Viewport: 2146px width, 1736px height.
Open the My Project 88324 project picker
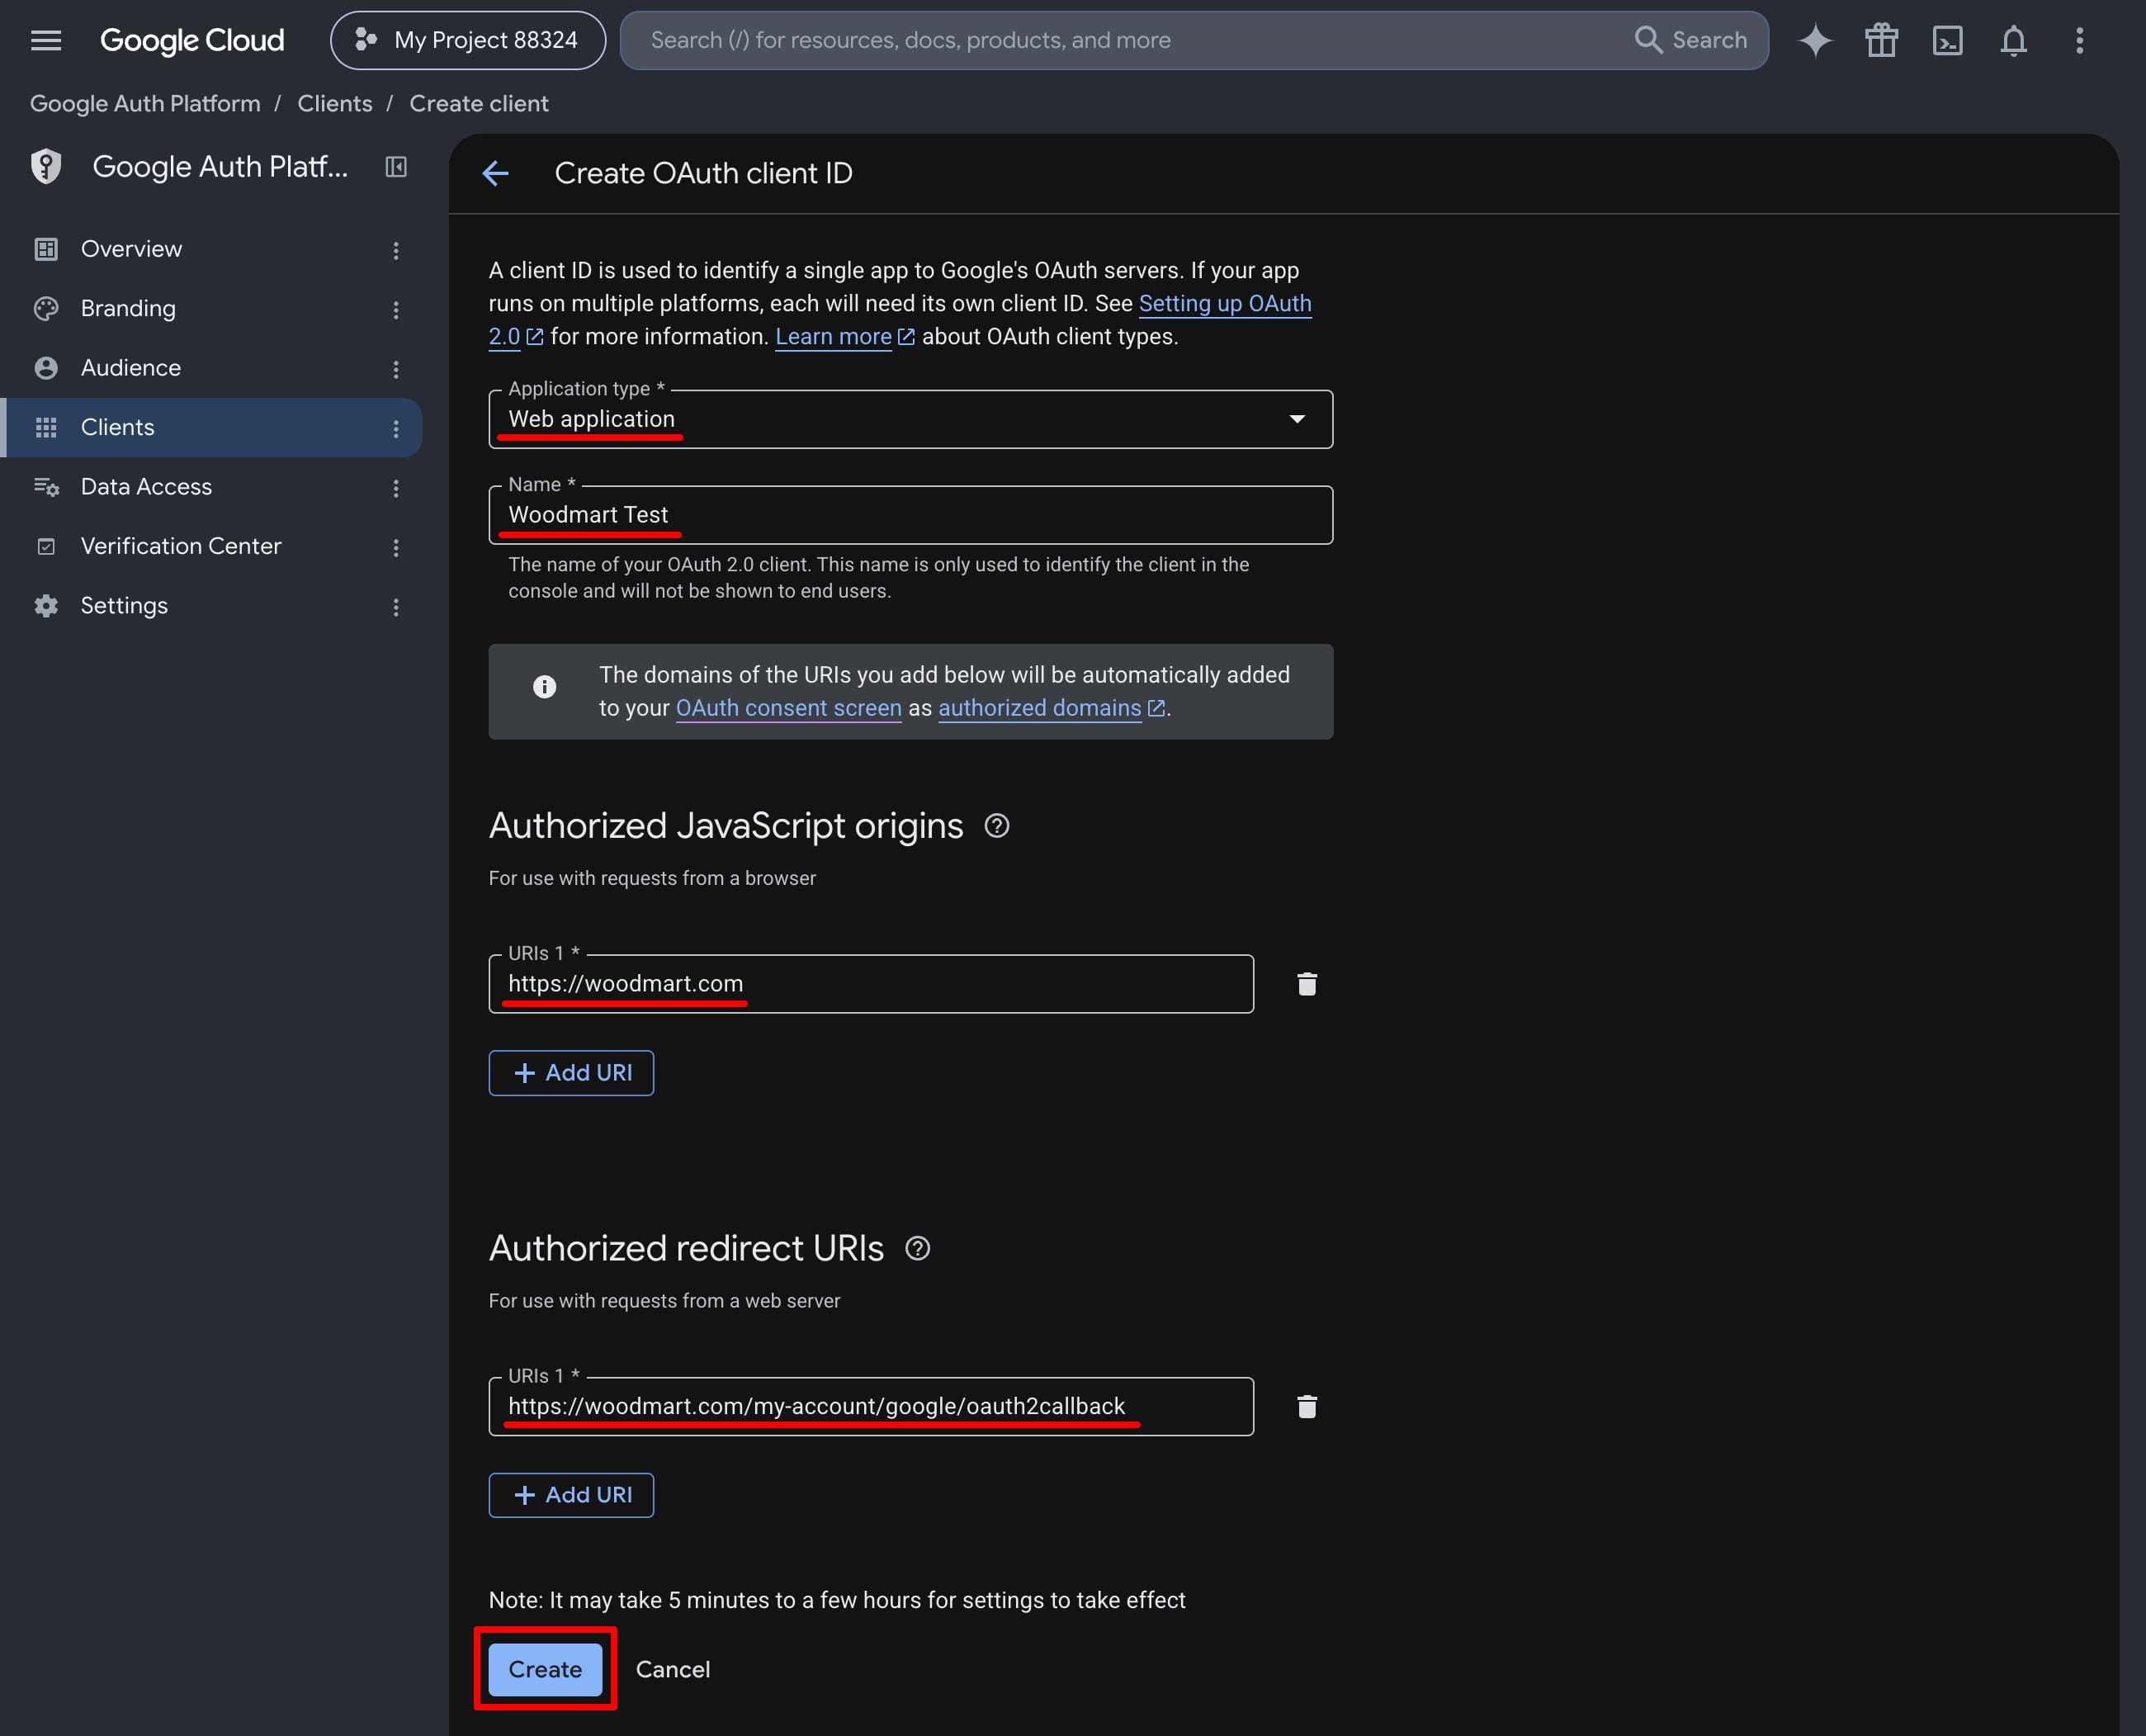tap(467, 40)
